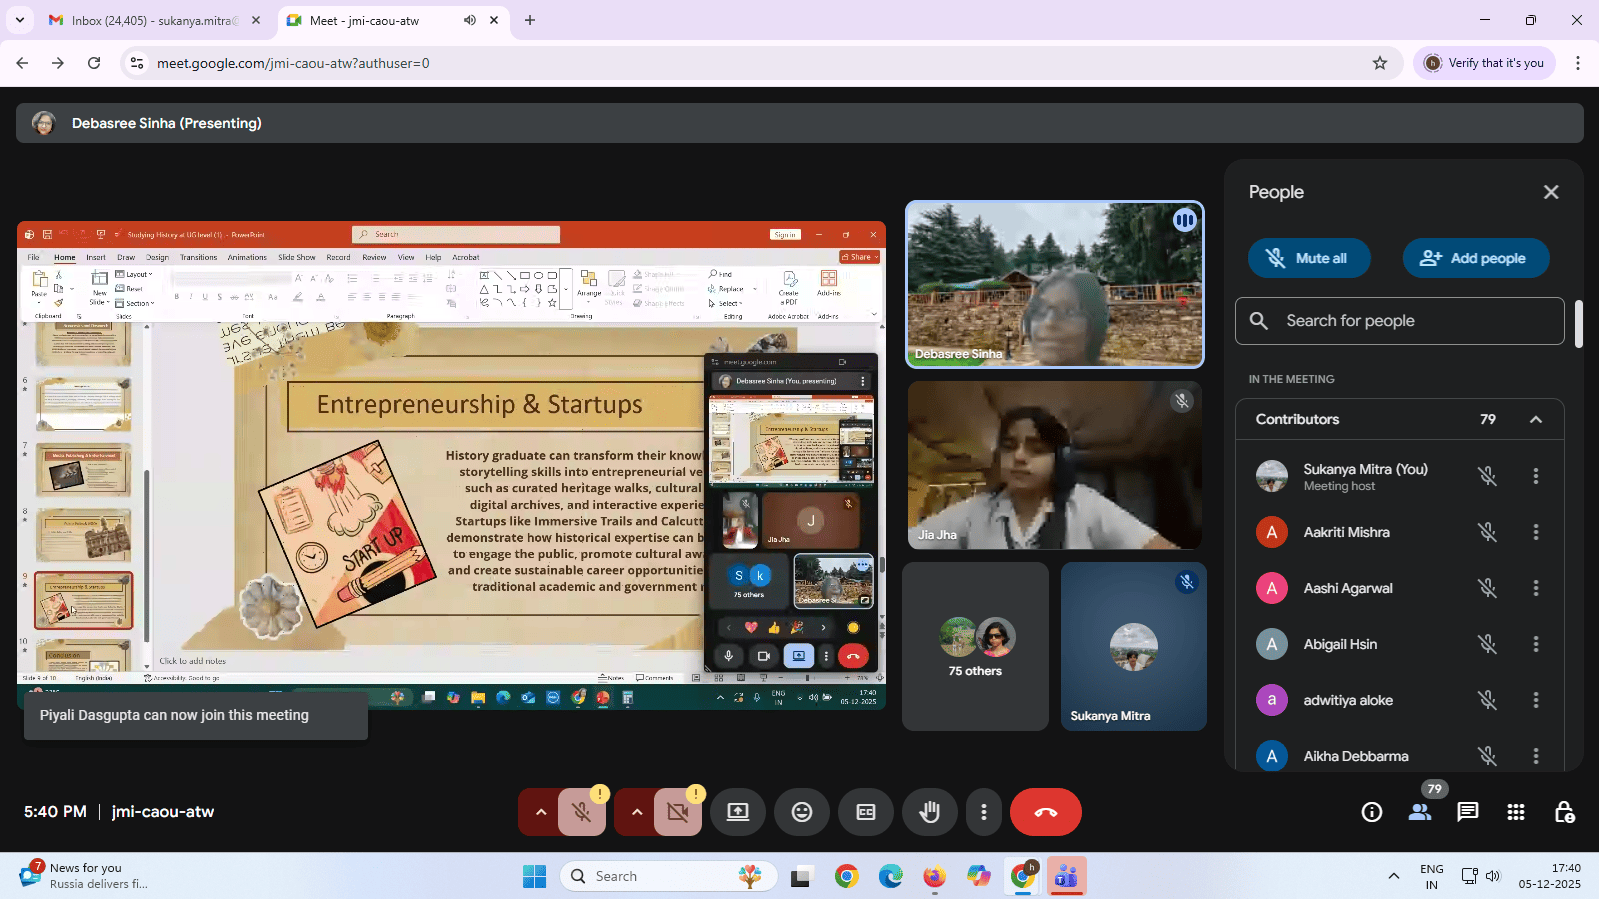The height and width of the screenshot is (899, 1599).
Task: Open video settings arrow beside camera
Action: (637, 812)
